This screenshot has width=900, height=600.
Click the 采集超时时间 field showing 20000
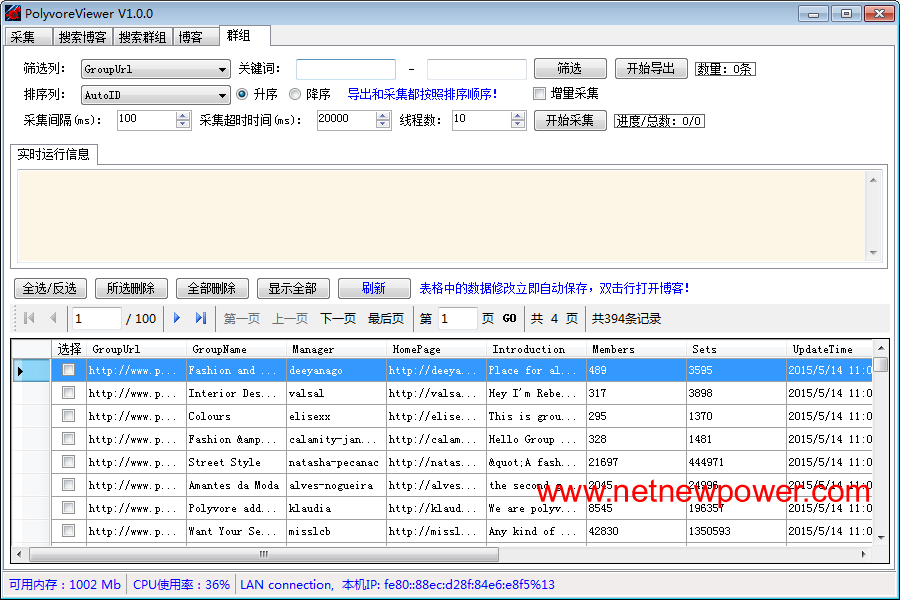347,120
